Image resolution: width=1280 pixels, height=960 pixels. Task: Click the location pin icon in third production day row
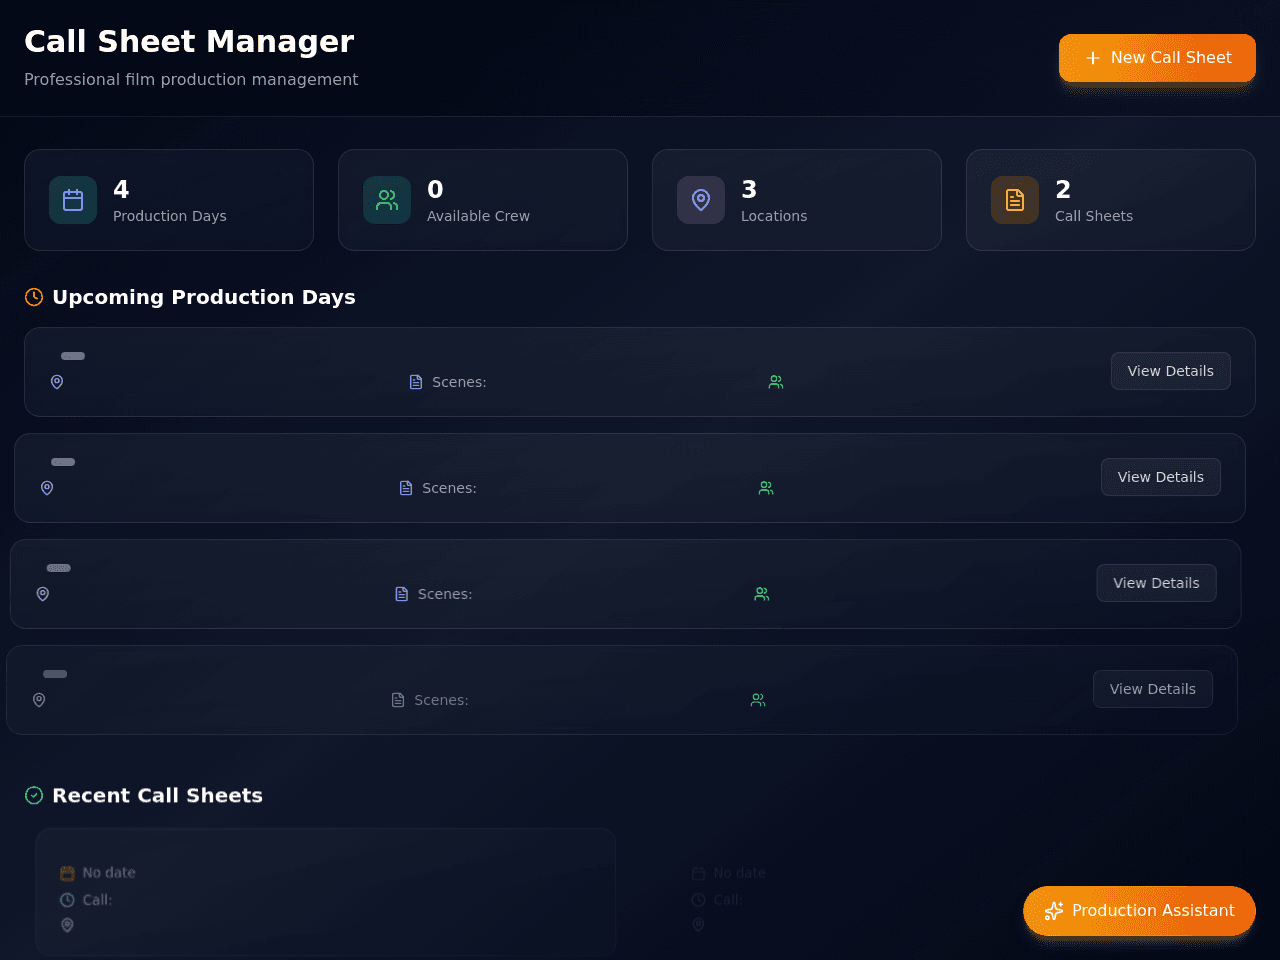[x=43, y=594]
